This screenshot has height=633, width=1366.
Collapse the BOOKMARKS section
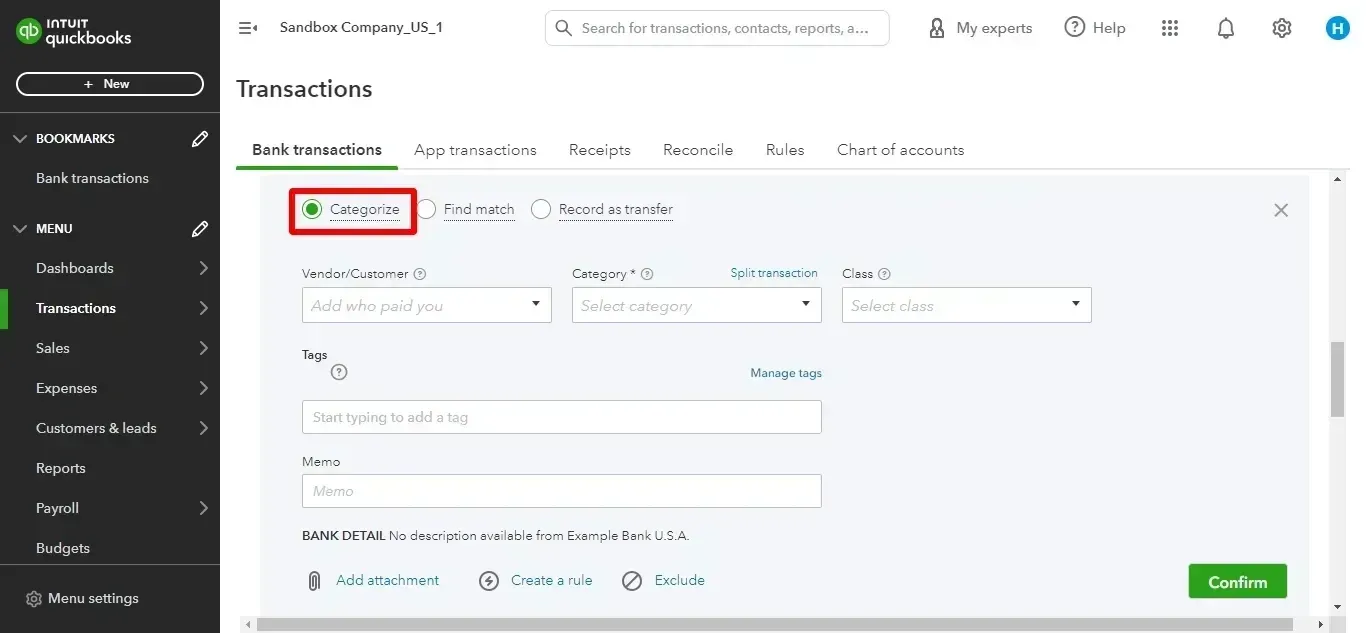(20, 139)
